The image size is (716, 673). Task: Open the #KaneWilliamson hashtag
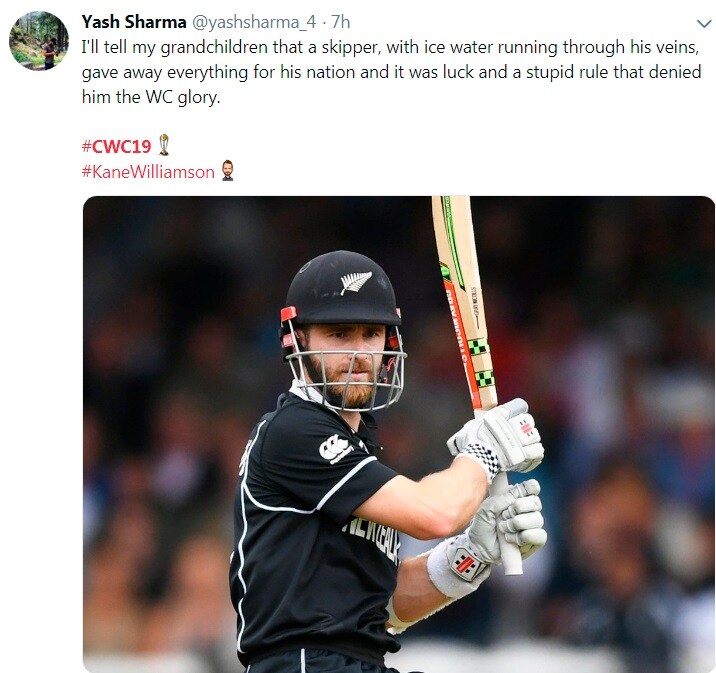pos(148,172)
